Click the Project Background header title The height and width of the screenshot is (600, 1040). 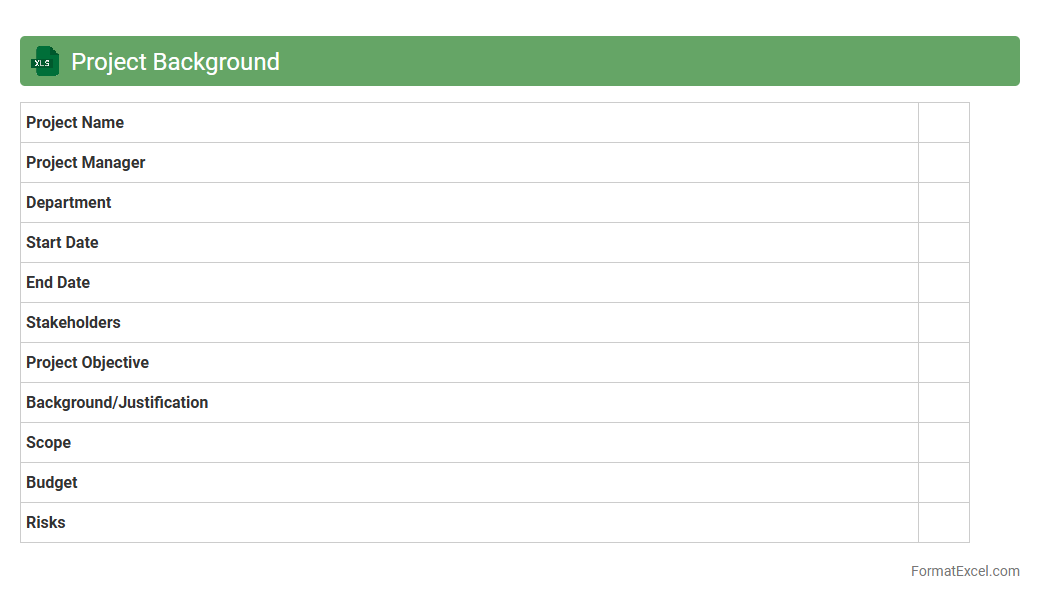pos(175,62)
